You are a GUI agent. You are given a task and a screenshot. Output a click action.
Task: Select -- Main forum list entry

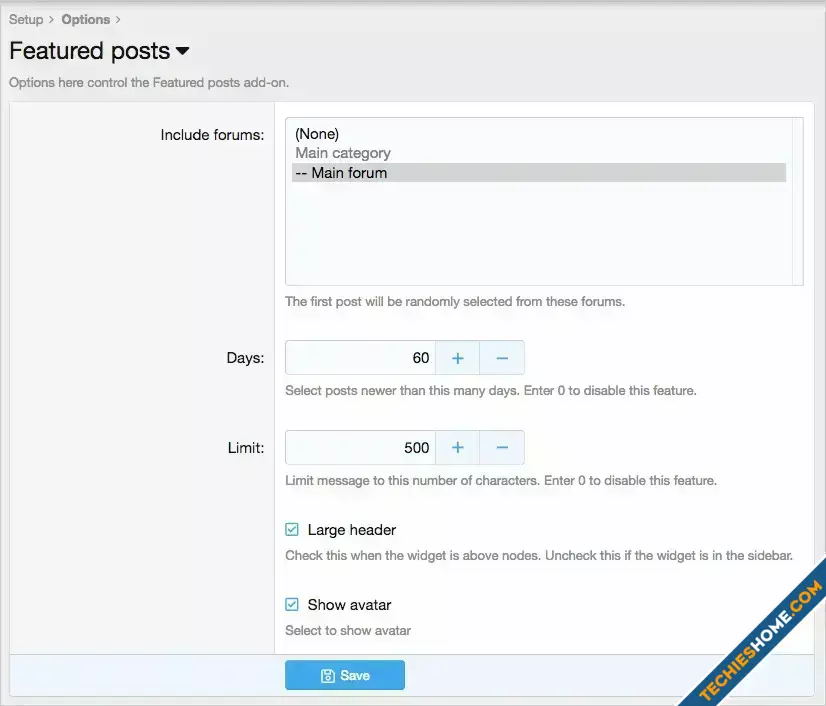click(539, 173)
